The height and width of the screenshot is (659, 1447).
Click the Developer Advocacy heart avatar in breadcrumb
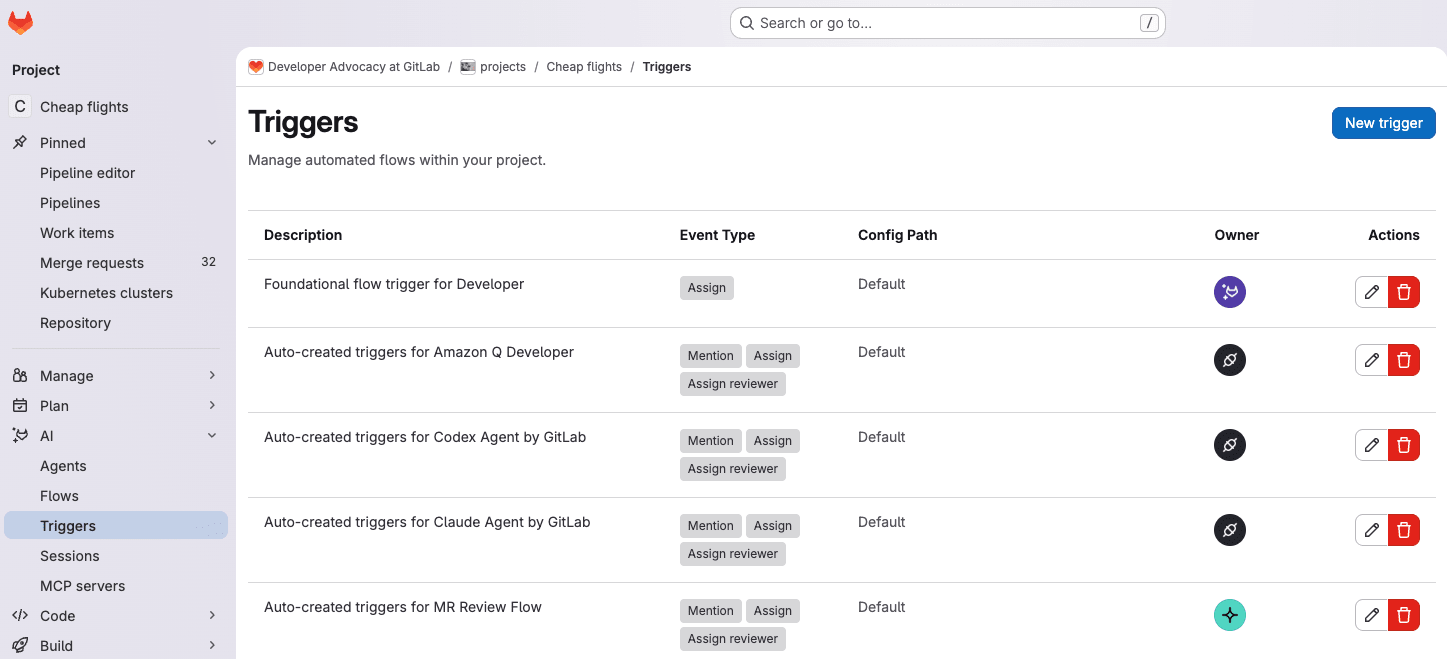pyautogui.click(x=256, y=67)
